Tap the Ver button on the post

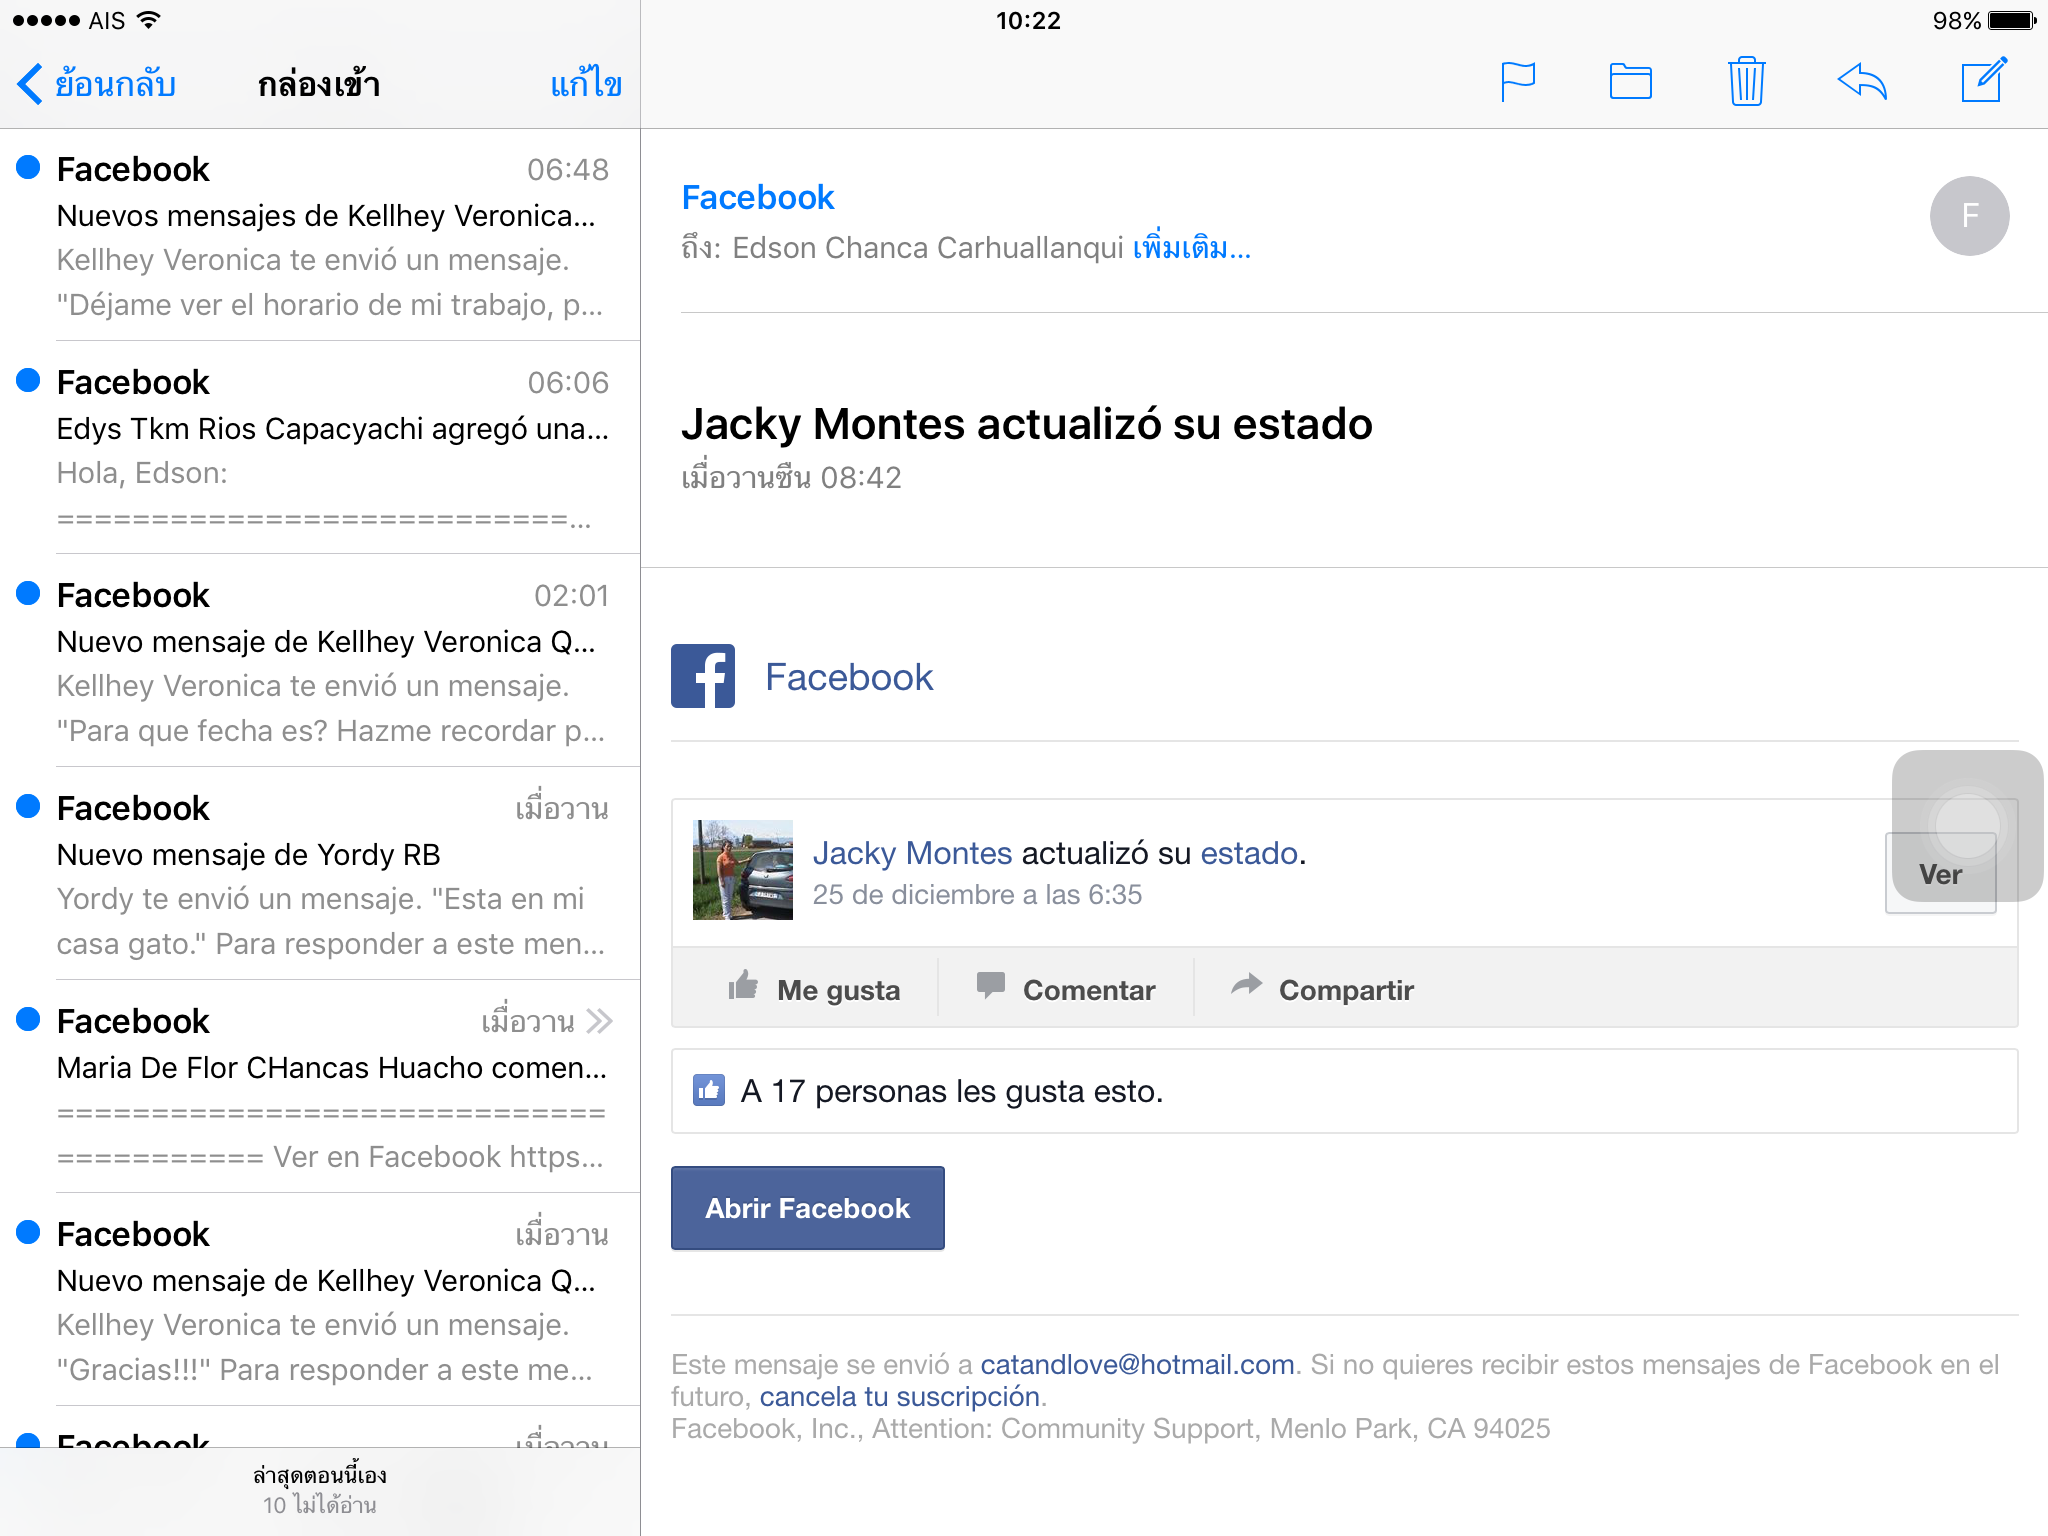click(x=1940, y=873)
